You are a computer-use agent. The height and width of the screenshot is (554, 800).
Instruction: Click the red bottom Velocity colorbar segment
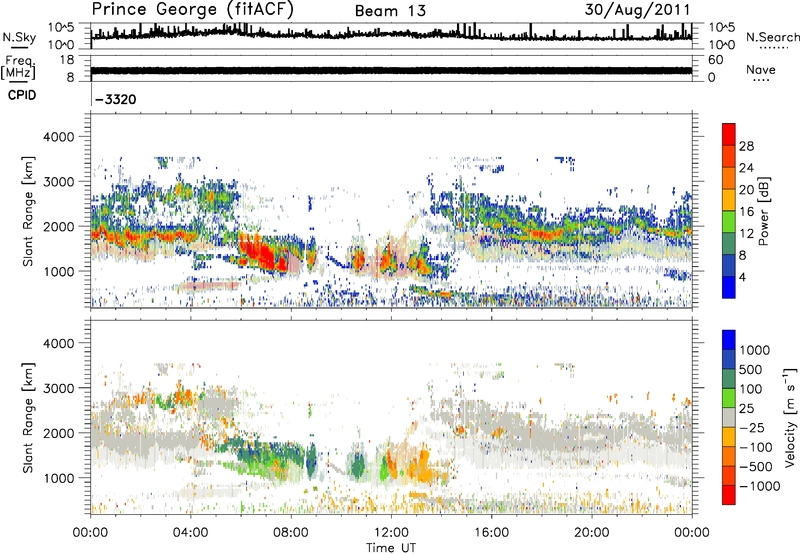click(x=729, y=495)
